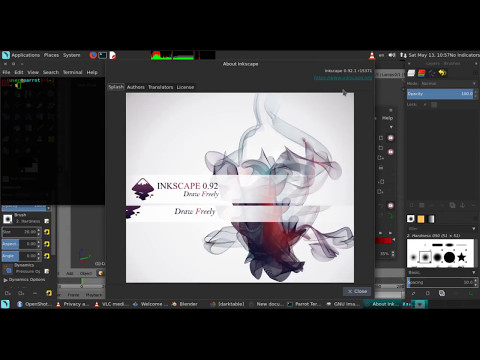This screenshot has width=480, height=360.
Task: Open the Brushes tab icon in GIMP
Action: coord(411,219)
